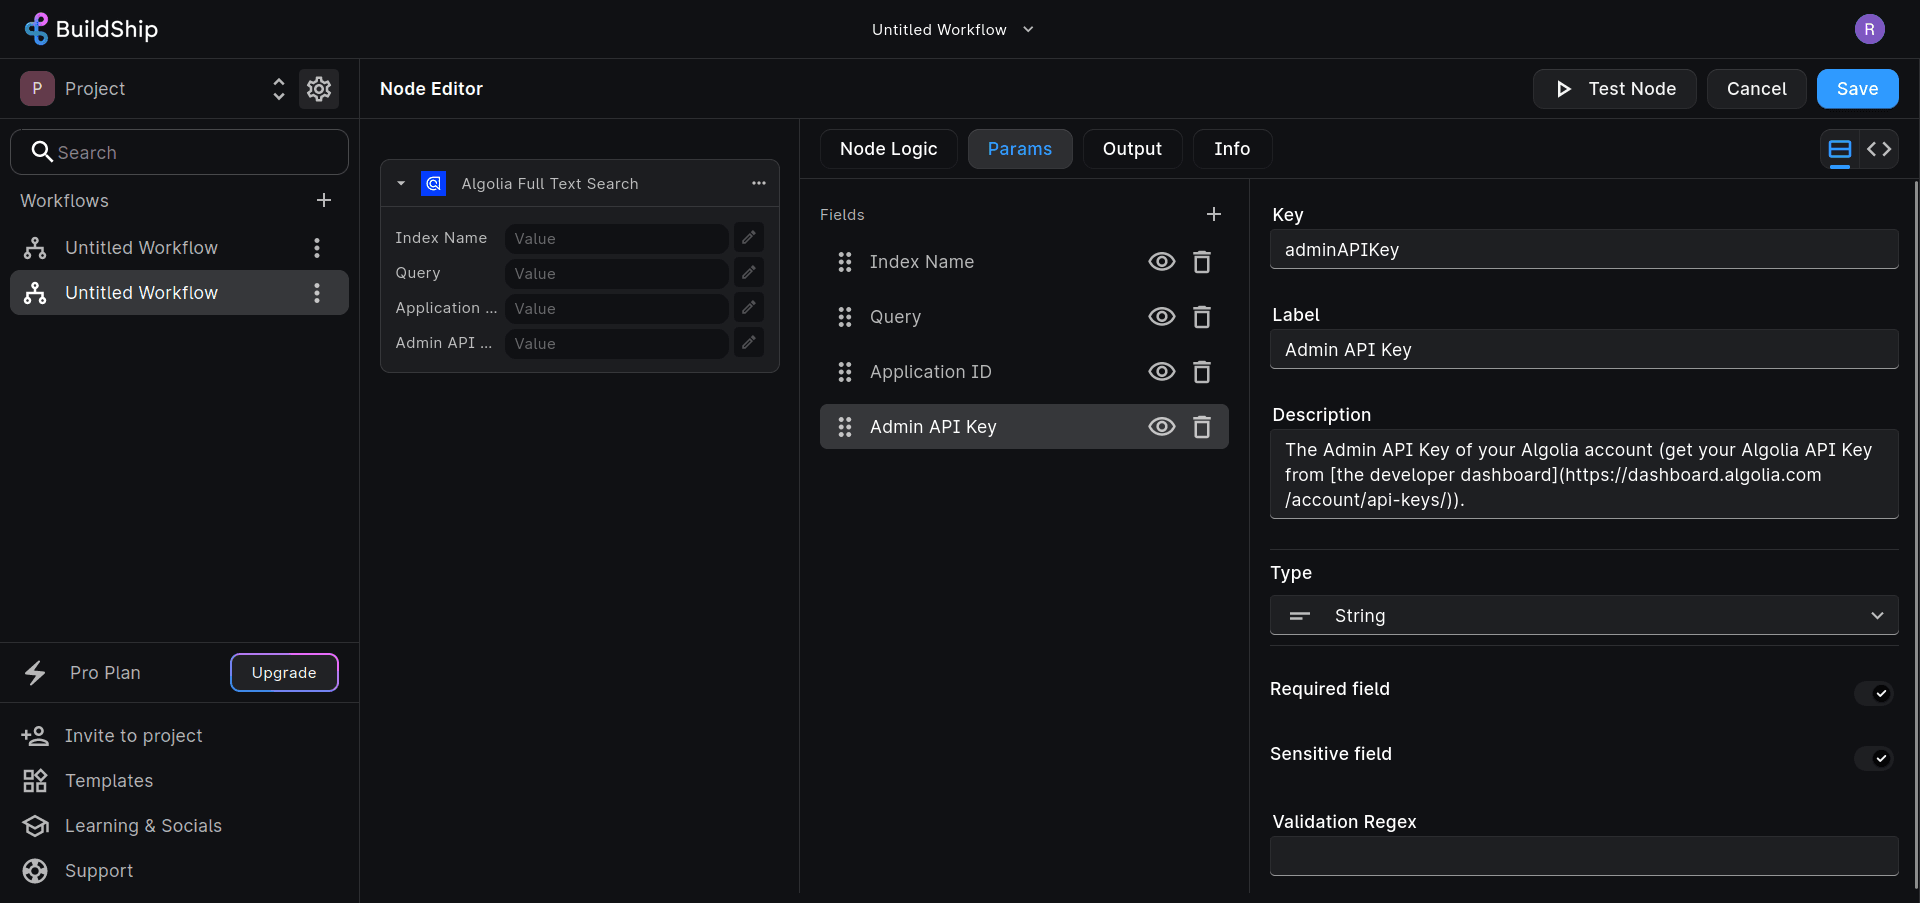Viewport: 1920px width, 903px height.
Task: Open Algolia node three-dot options menu
Action: coord(759,183)
